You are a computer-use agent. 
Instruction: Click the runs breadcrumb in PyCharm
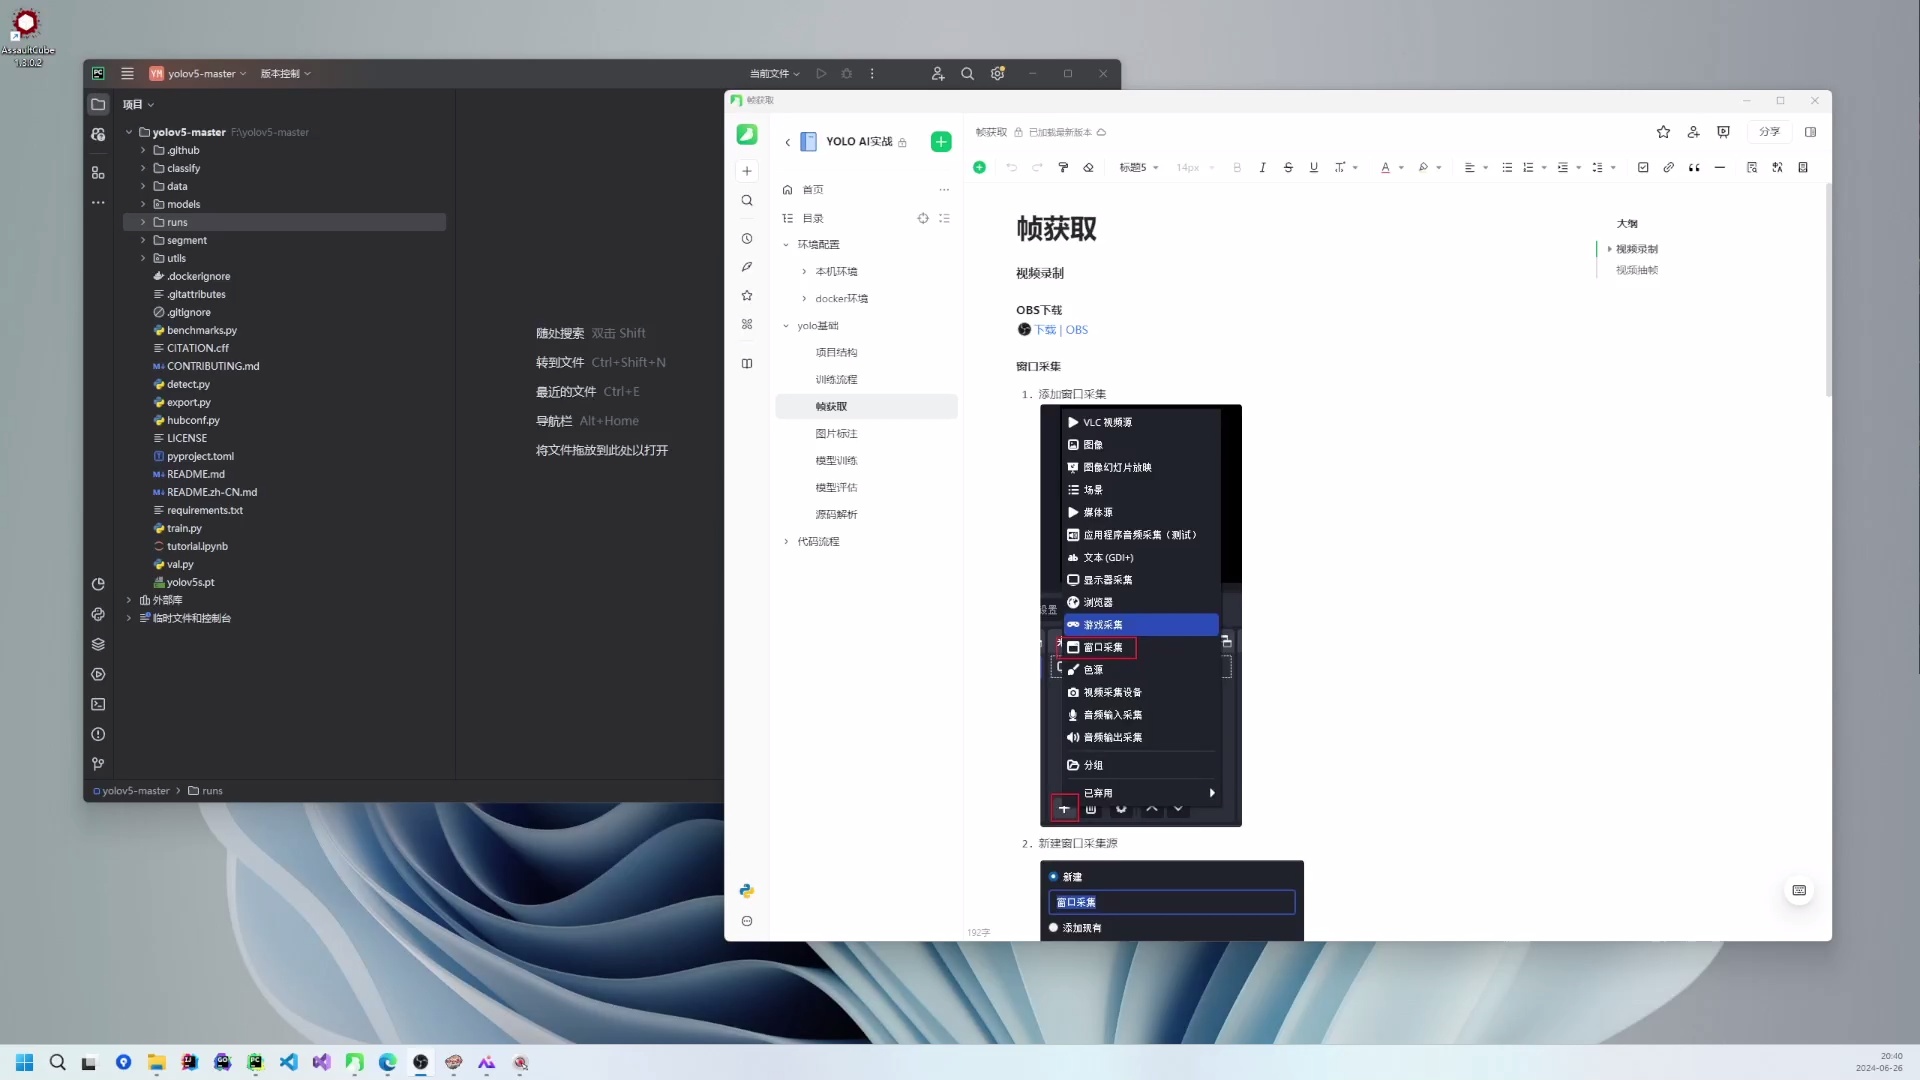click(210, 790)
